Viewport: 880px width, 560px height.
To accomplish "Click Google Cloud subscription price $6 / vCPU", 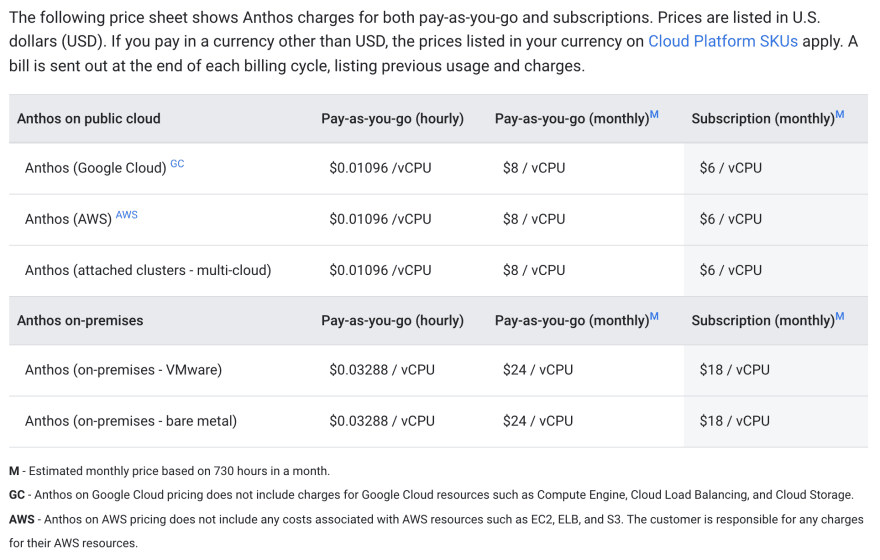I will [731, 168].
